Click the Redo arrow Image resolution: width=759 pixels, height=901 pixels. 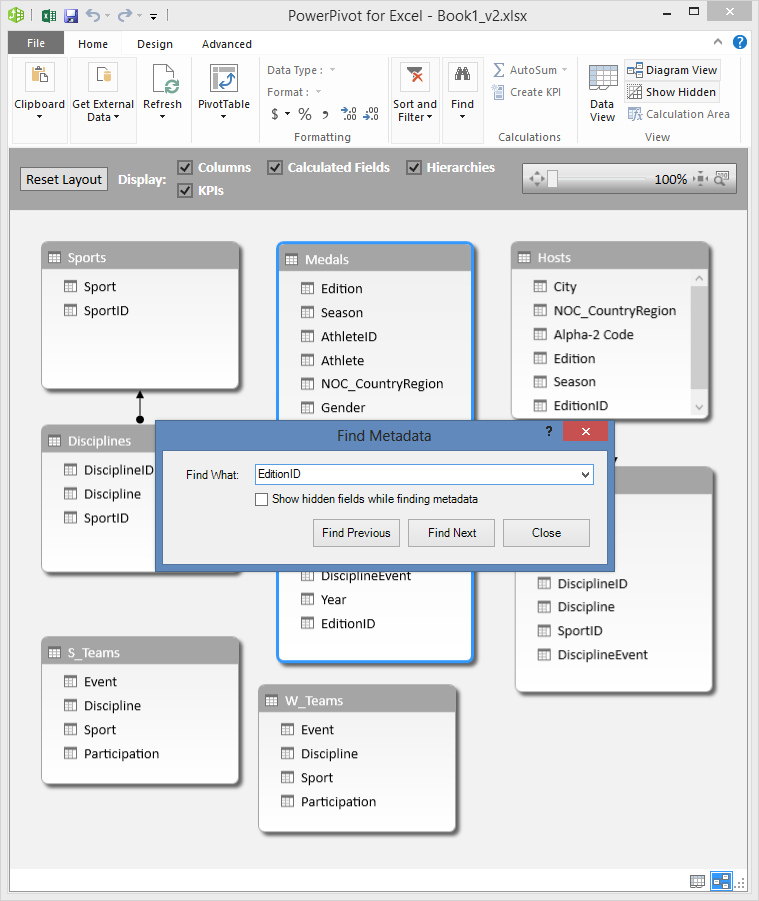coord(125,15)
